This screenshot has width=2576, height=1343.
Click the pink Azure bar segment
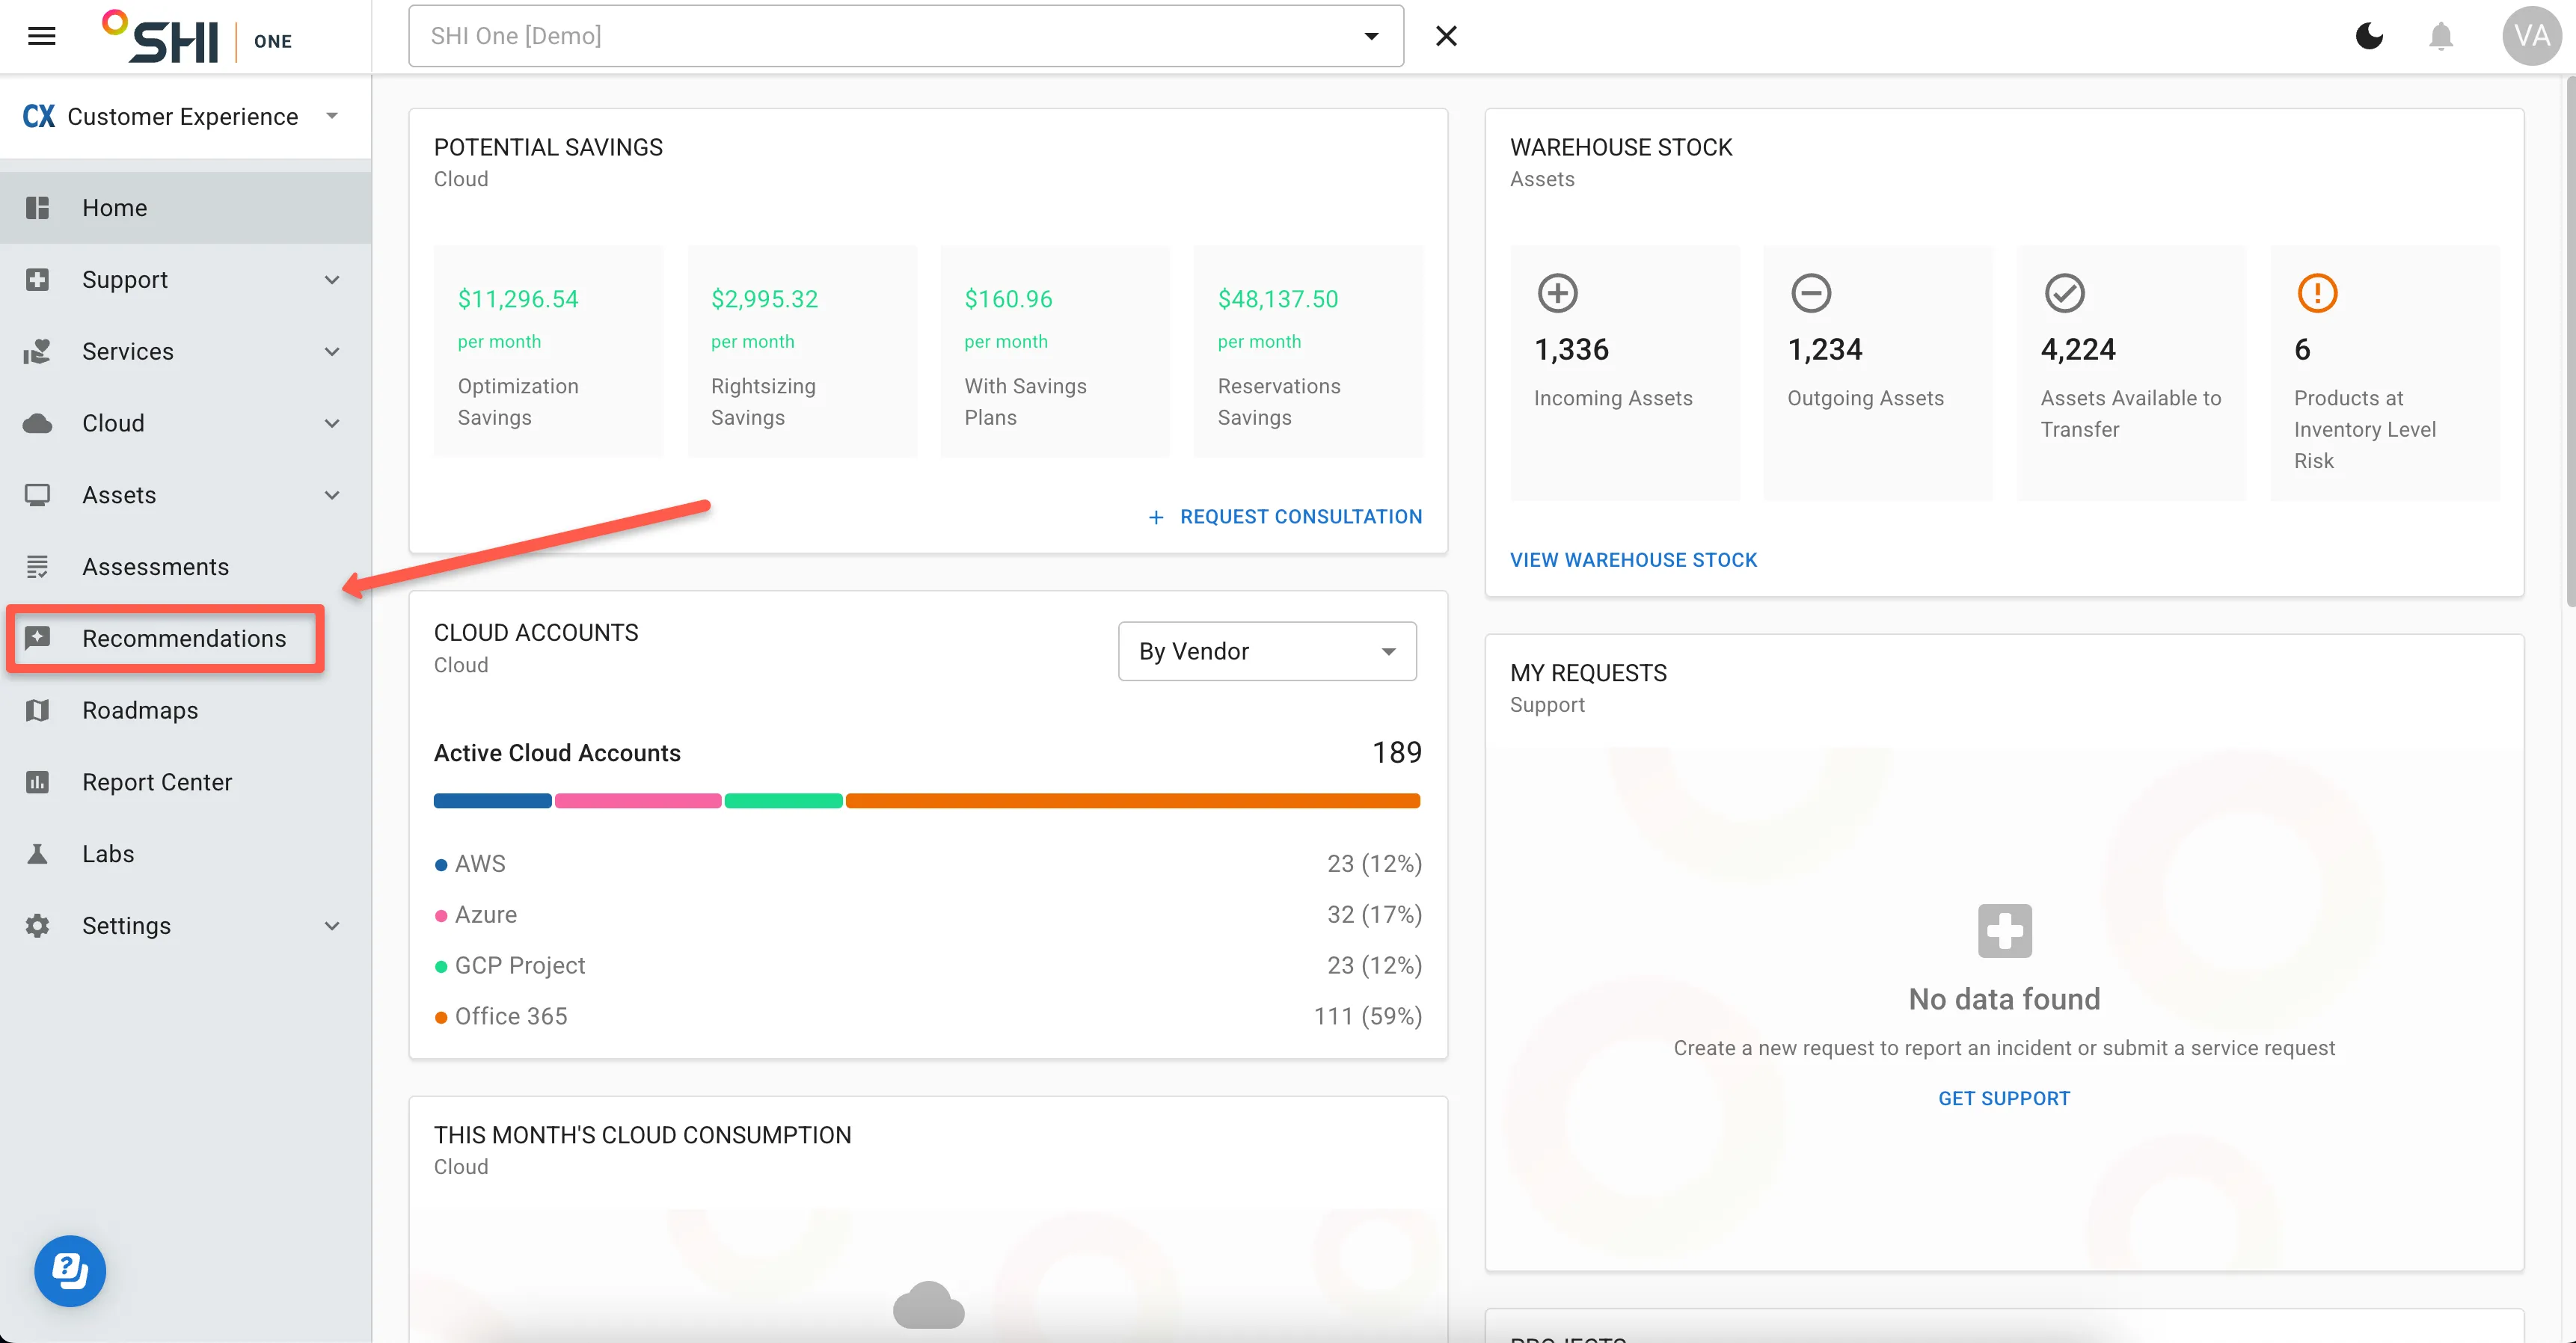pos(638,801)
